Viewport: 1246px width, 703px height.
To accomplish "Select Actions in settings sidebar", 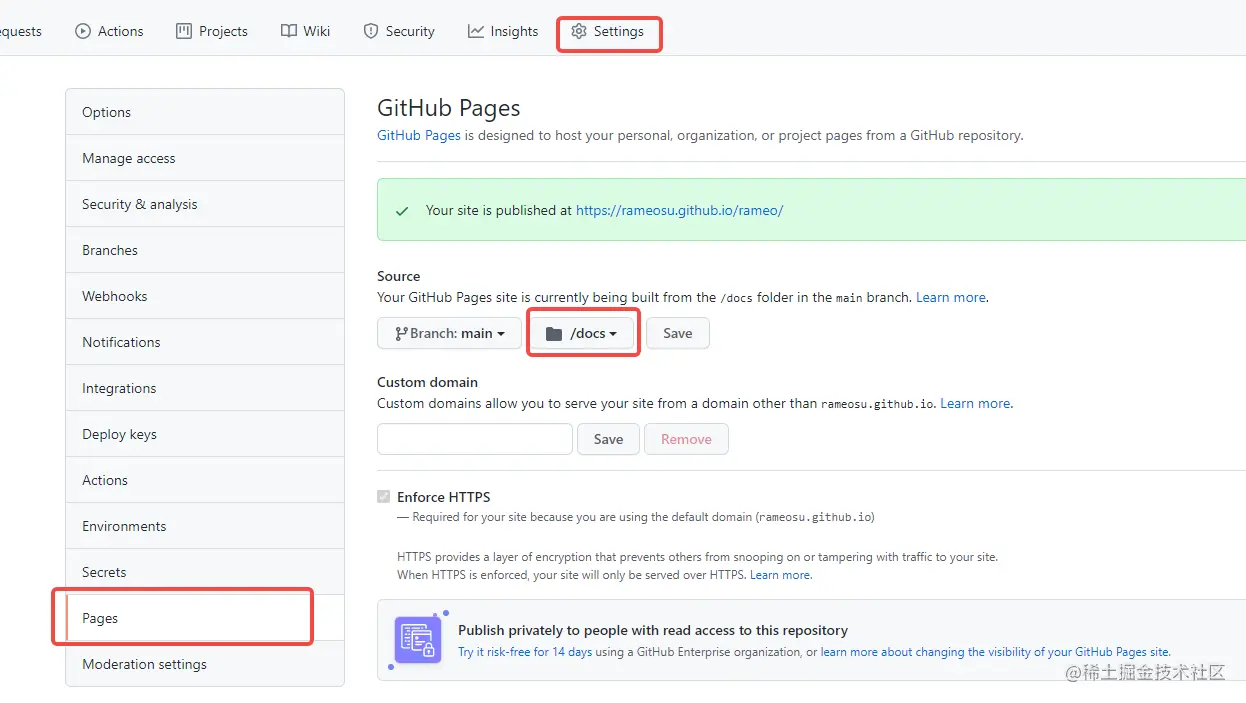I will [x=205, y=480].
